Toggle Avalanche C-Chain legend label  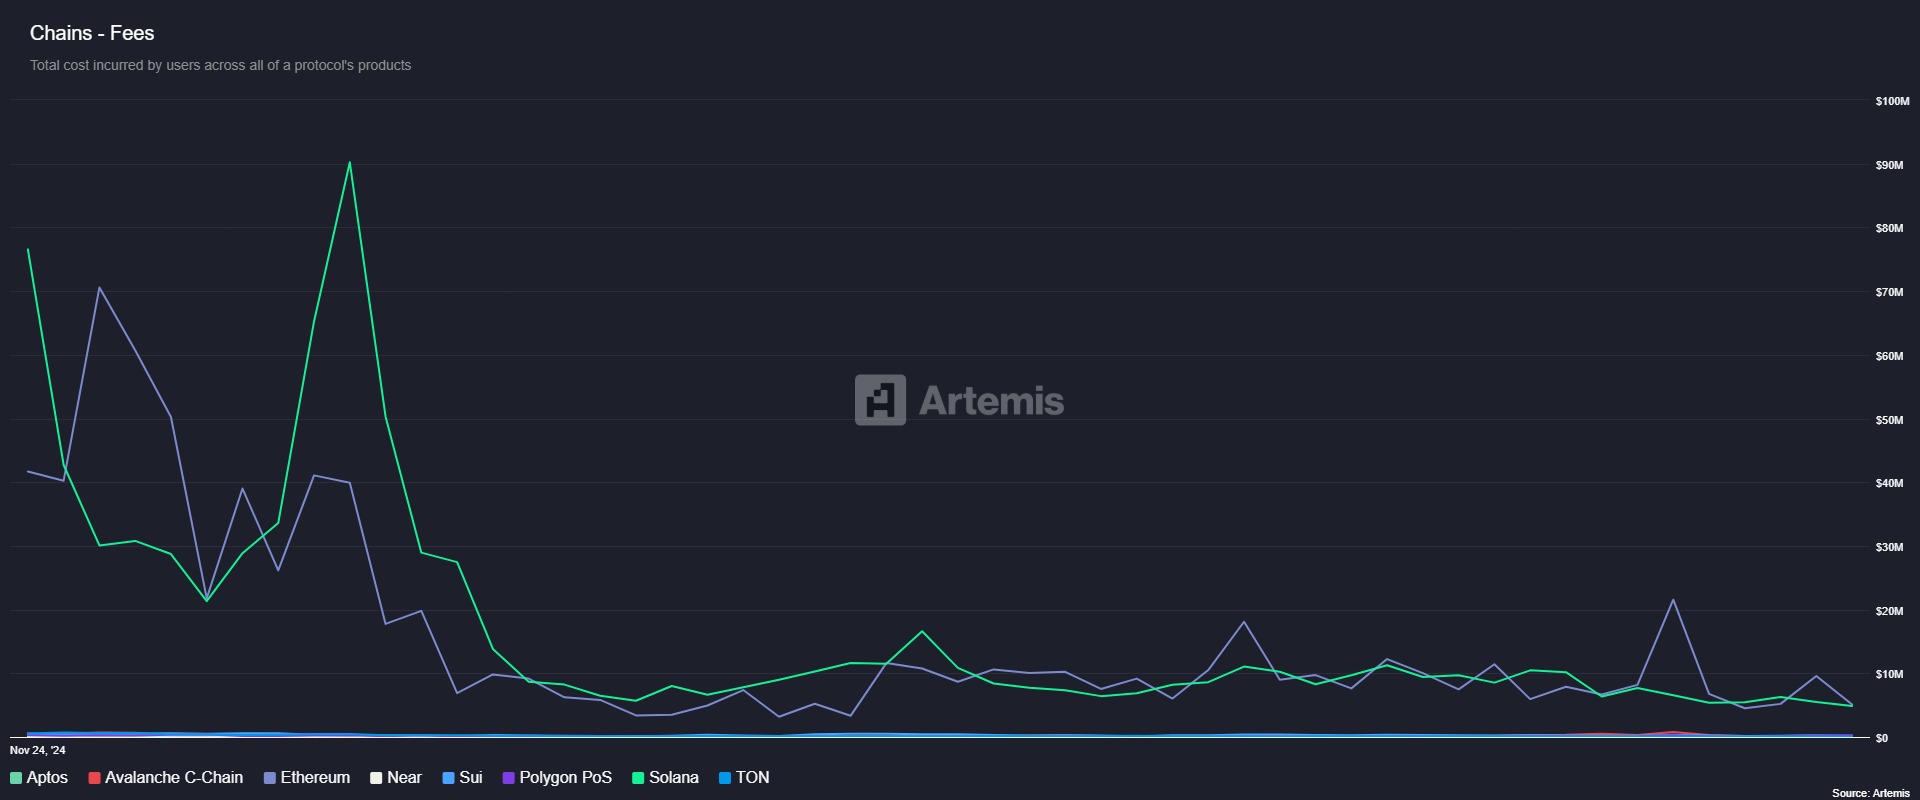click(174, 778)
